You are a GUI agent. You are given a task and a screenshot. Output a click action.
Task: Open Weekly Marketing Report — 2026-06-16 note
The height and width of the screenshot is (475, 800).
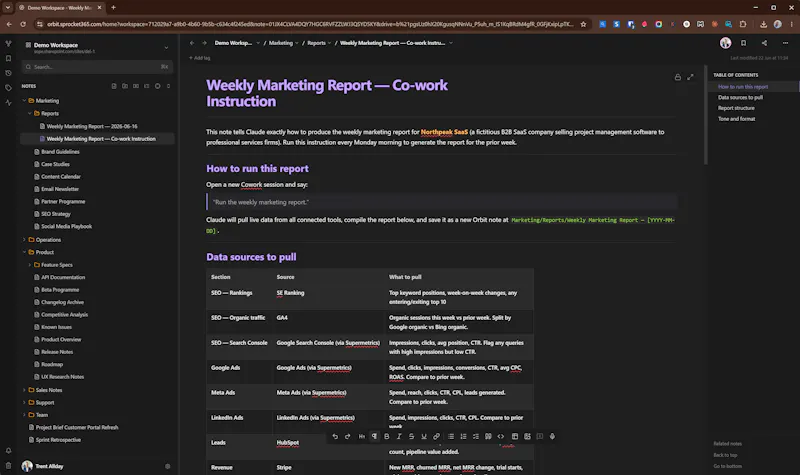[x=92, y=127]
